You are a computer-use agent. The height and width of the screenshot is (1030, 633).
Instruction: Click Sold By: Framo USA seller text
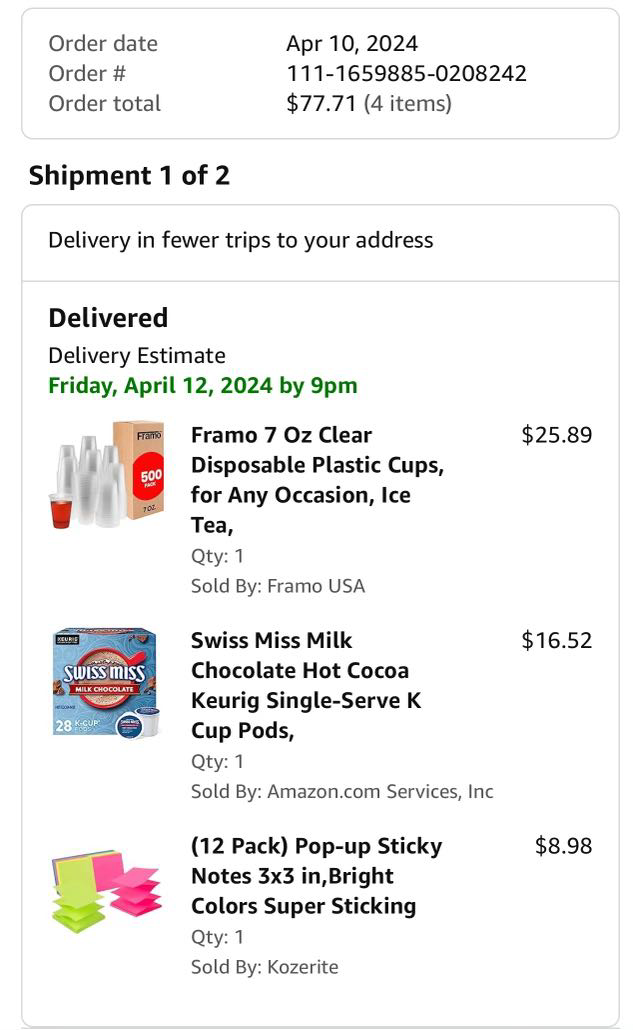278,586
